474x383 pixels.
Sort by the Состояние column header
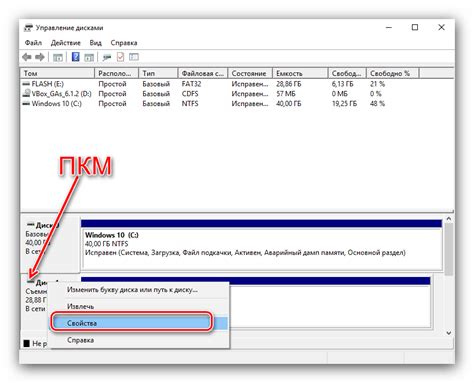(250, 73)
